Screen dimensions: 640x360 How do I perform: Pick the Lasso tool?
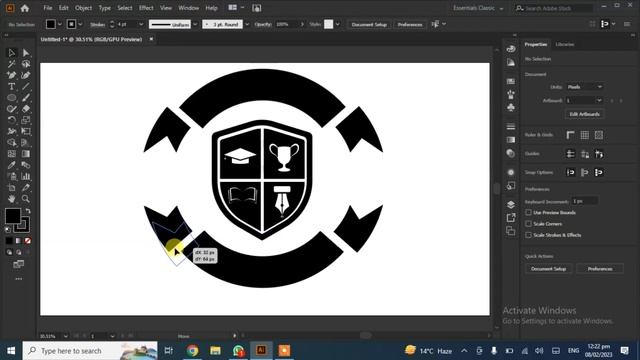coord(26,64)
